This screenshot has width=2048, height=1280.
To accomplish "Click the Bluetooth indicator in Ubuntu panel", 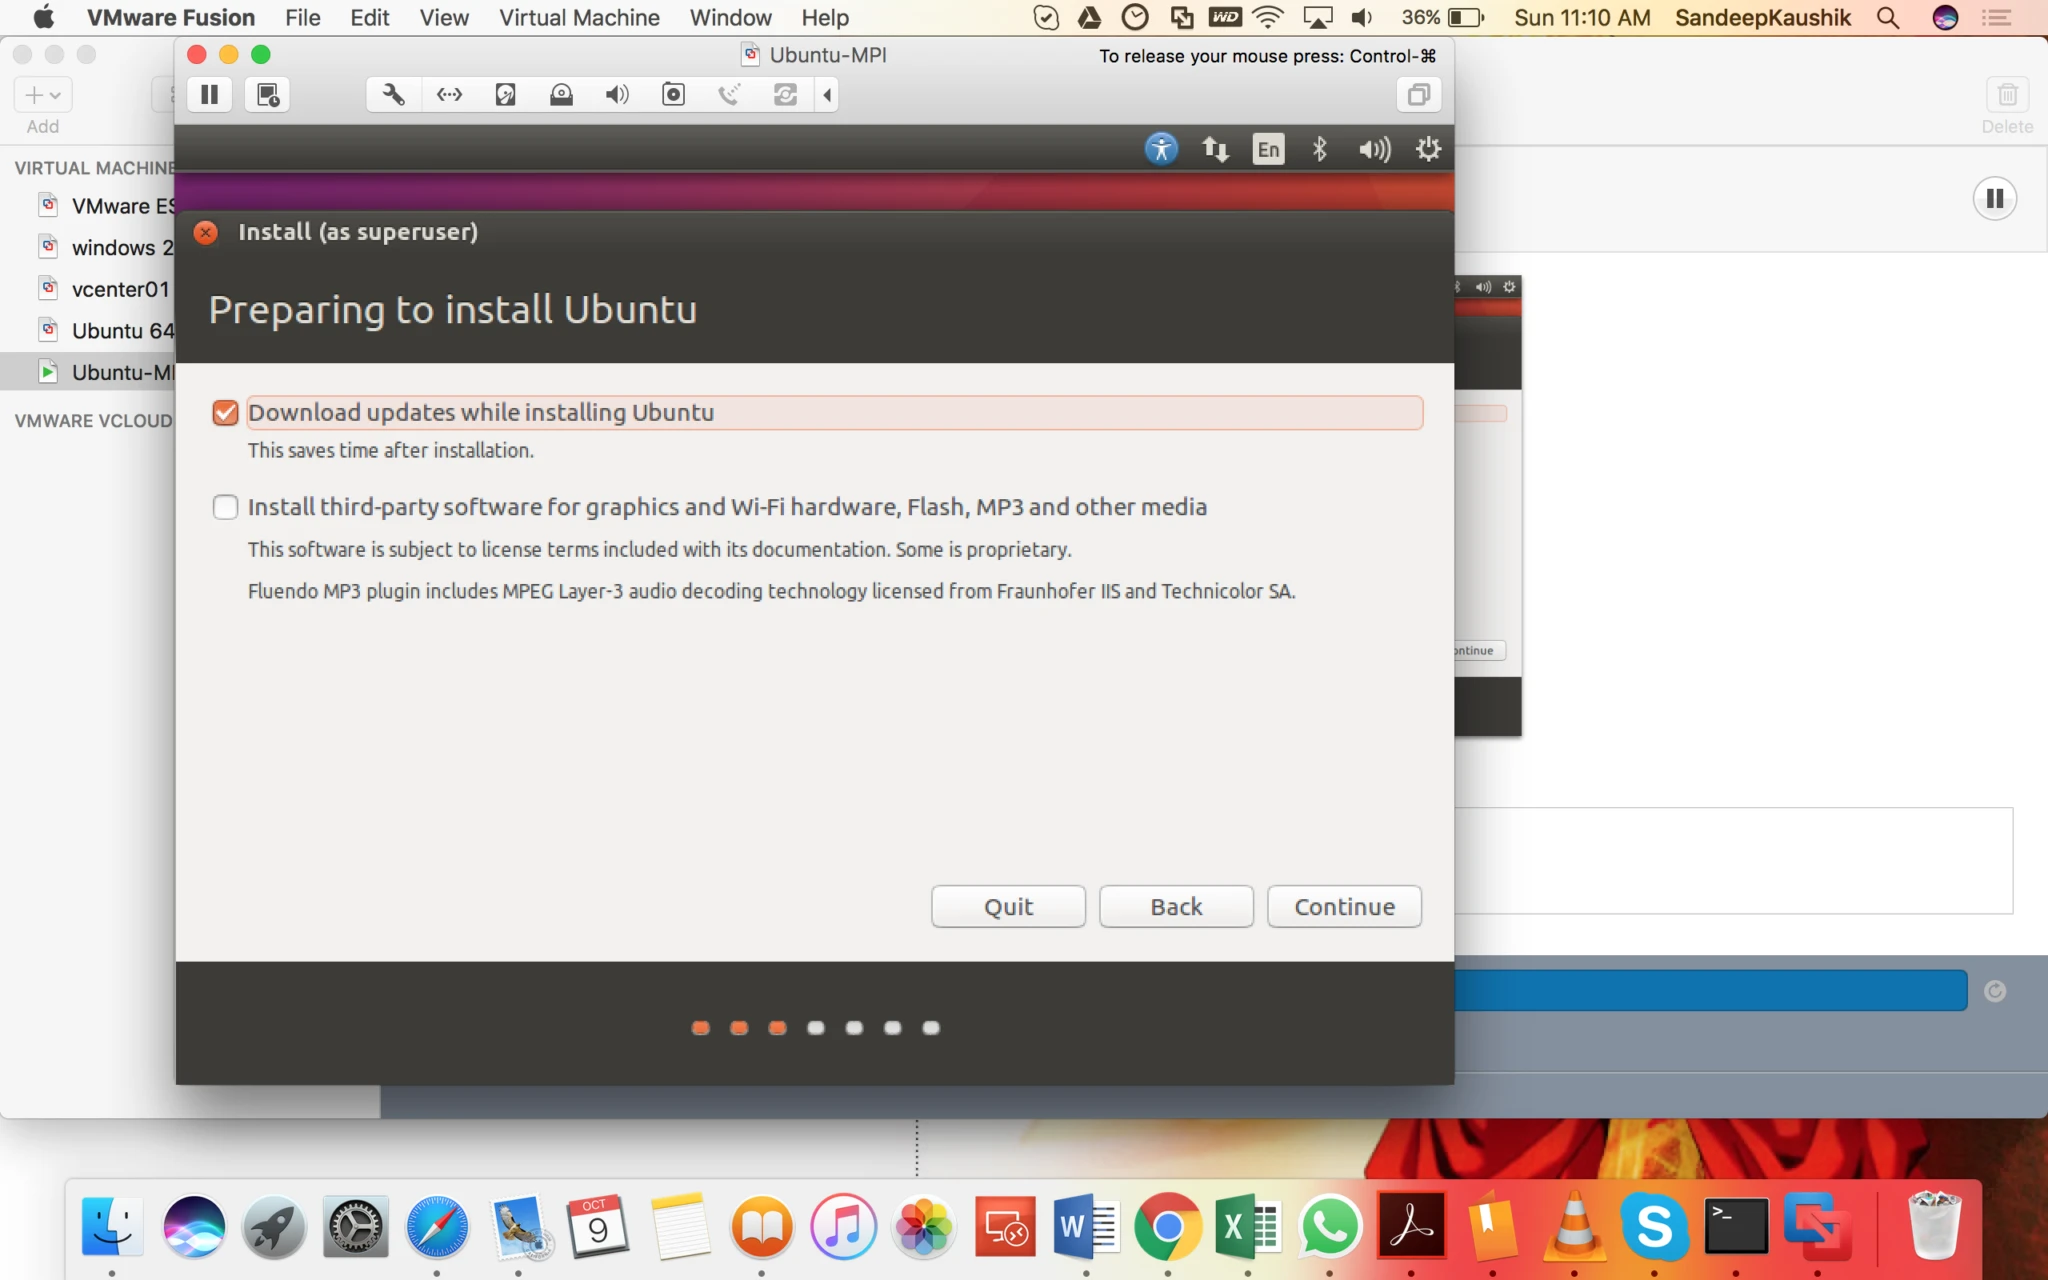I will click(1320, 149).
